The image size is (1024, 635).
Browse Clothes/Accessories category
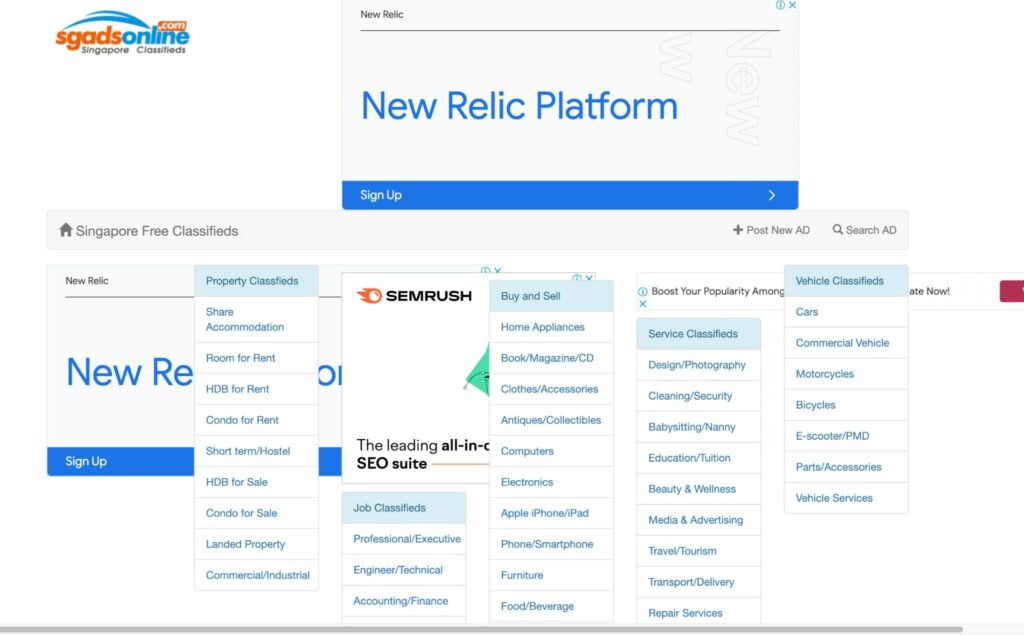coord(551,389)
